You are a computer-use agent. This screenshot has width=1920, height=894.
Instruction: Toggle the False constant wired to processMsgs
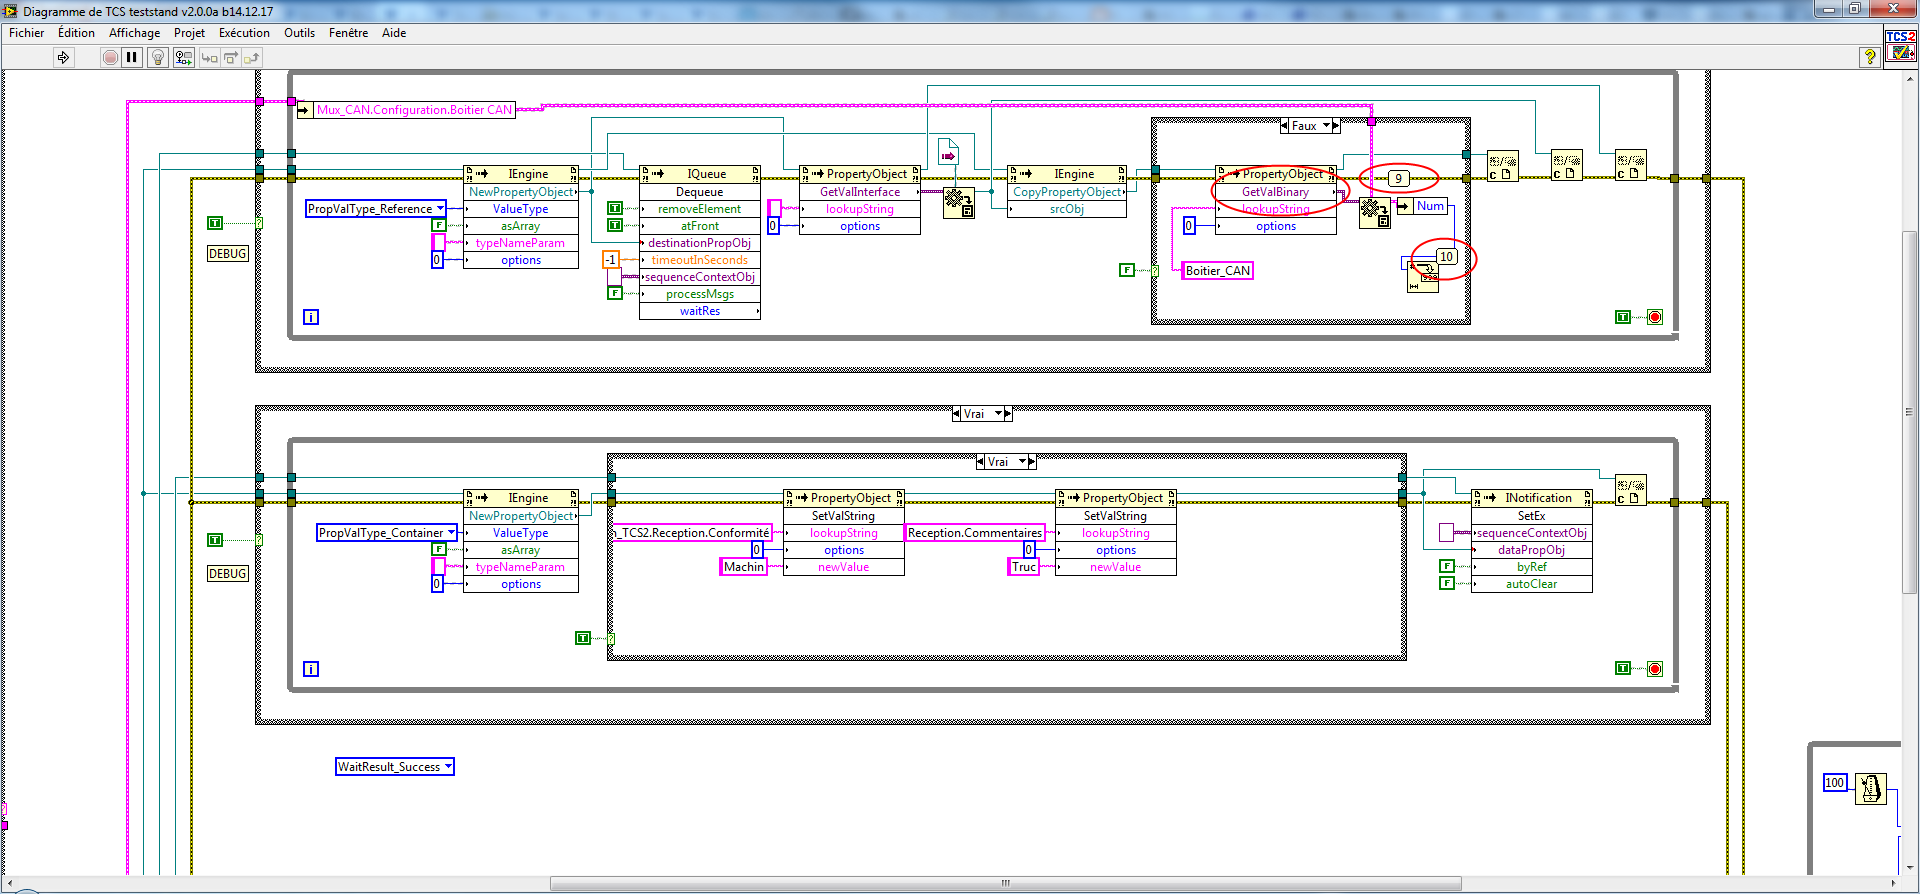tap(615, 293)
